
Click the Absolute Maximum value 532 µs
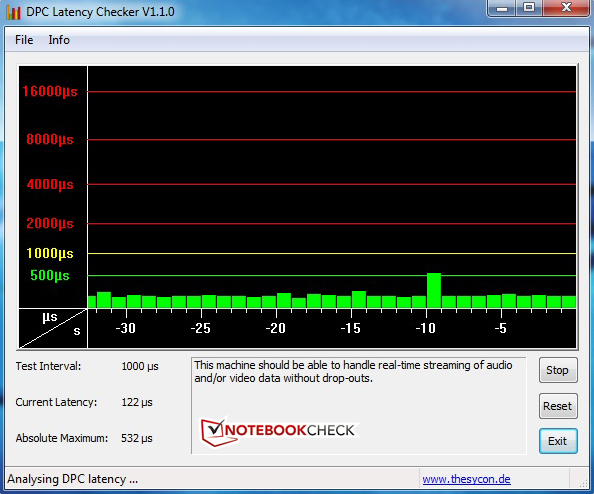pyautogui.click(x=137, y=438)
